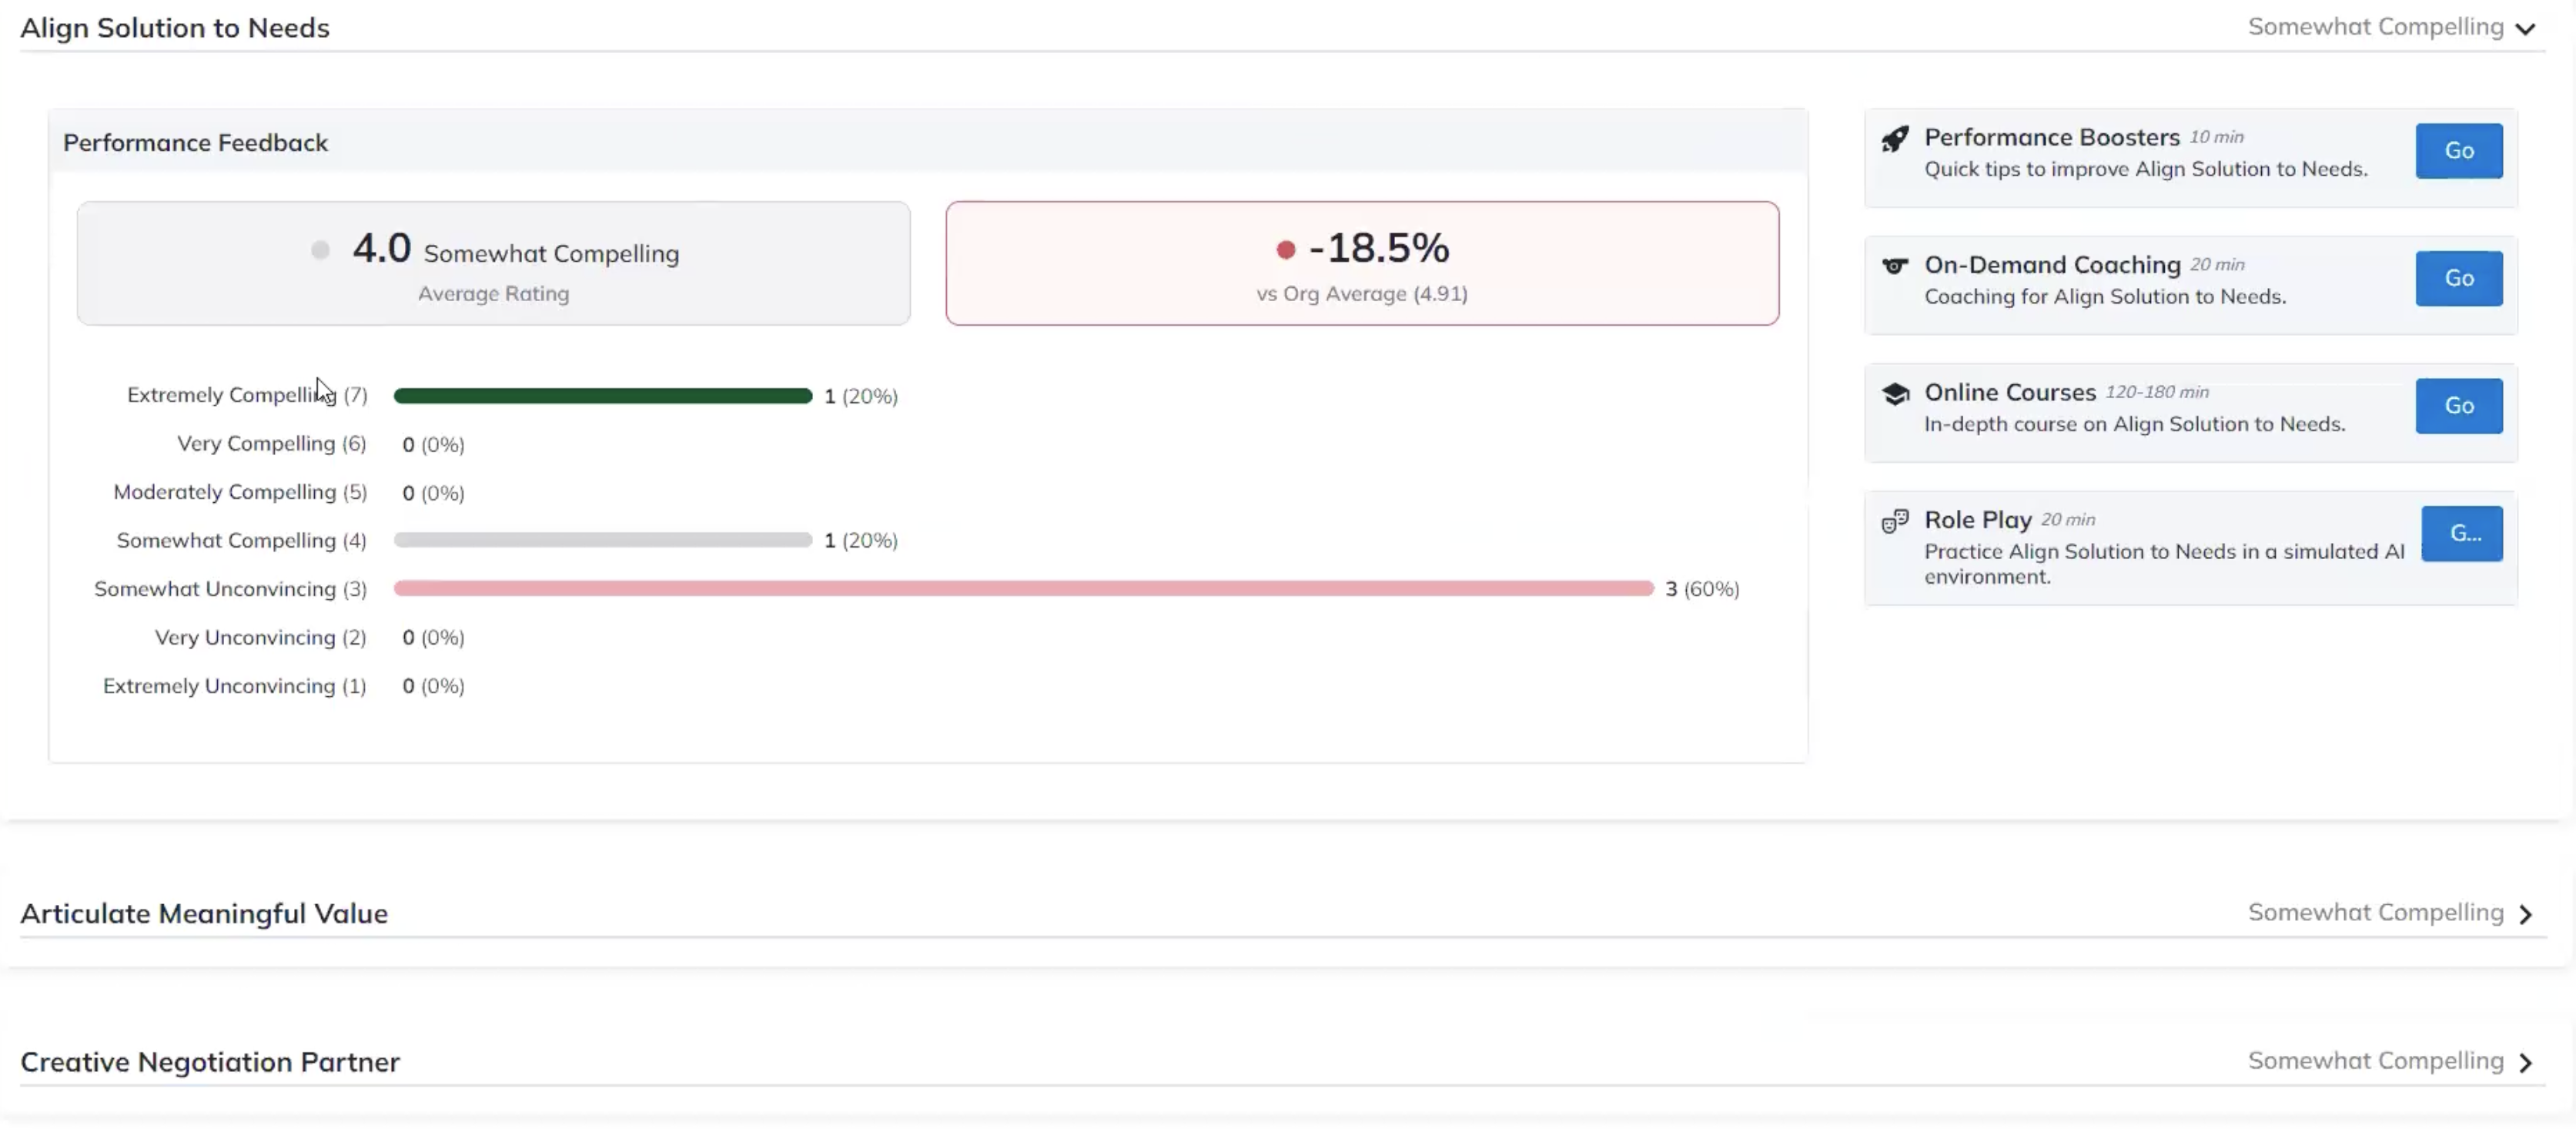
Task: Click the Somewhat Compelling grey bar
Action: coord(602,540)
